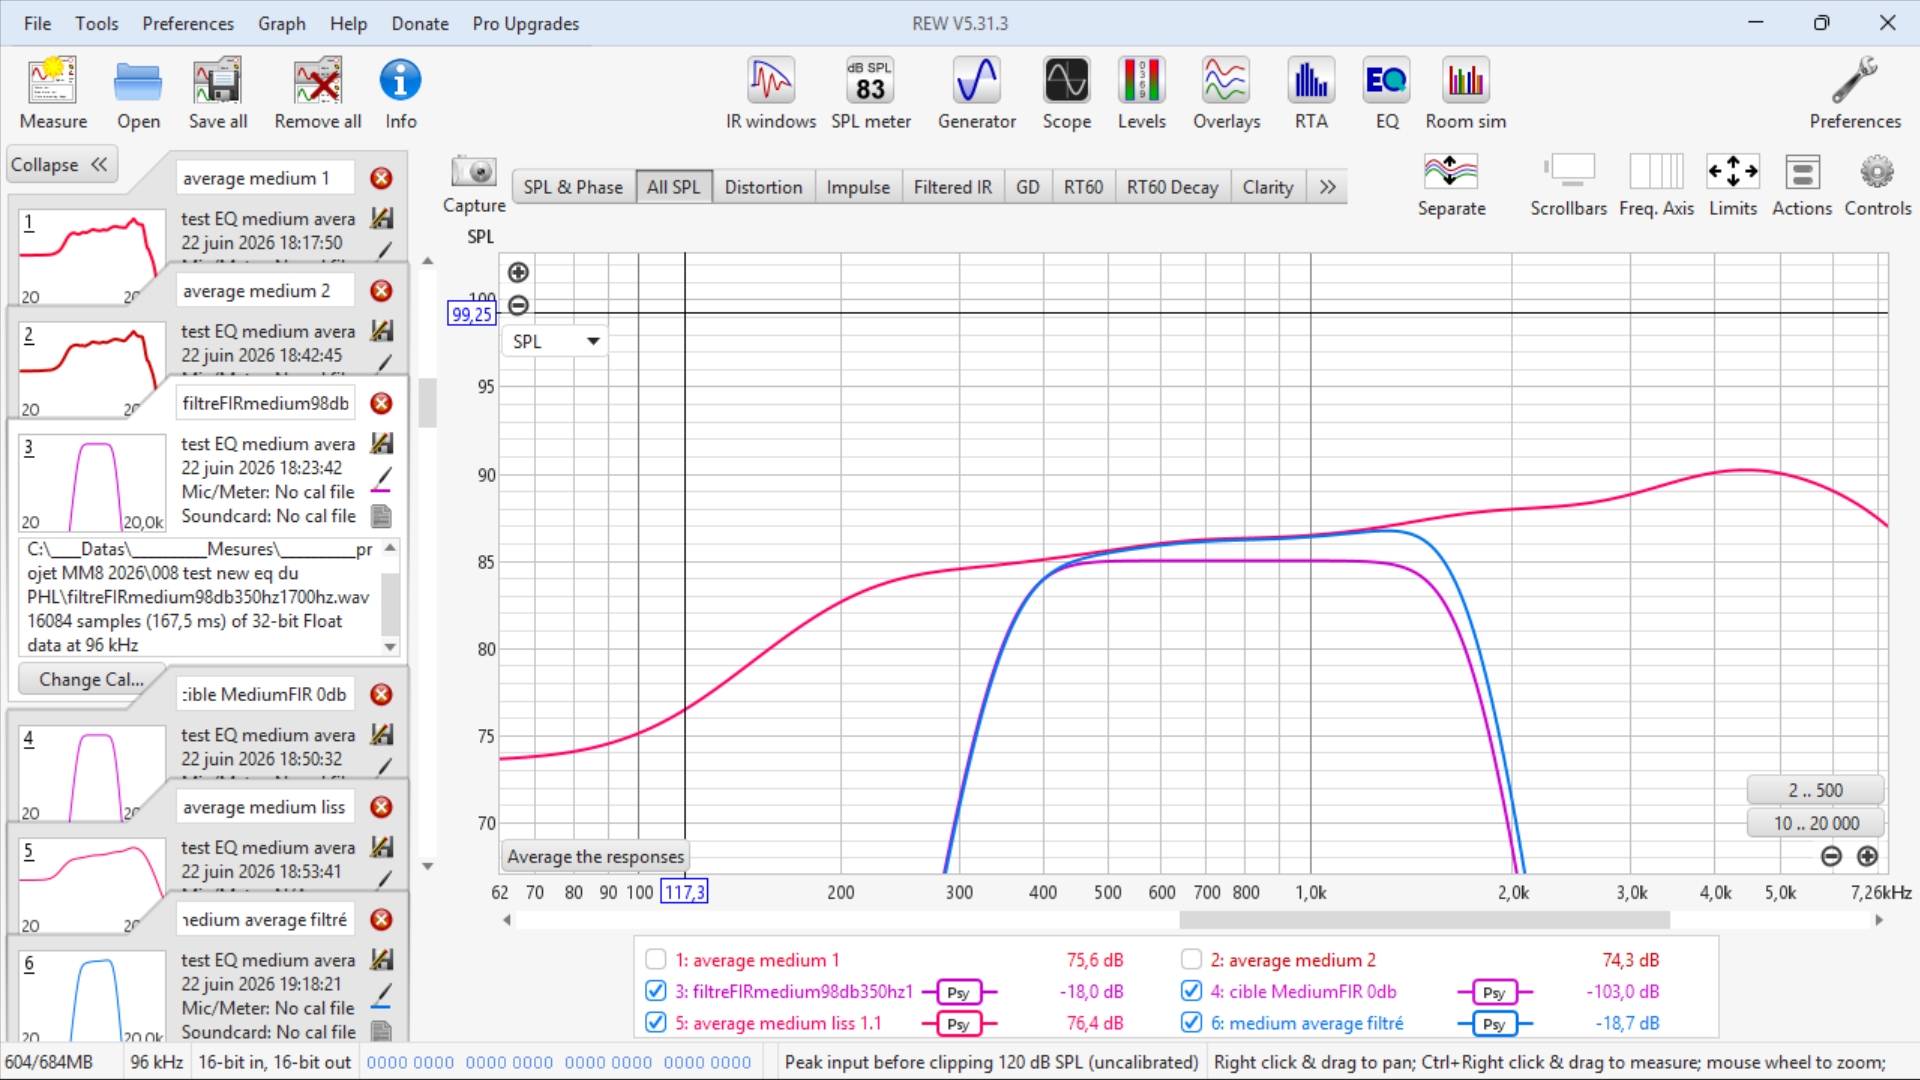Hide trace 5: average medium liss 1.1
The image size is (1920, 1080).
[656, 1023]
